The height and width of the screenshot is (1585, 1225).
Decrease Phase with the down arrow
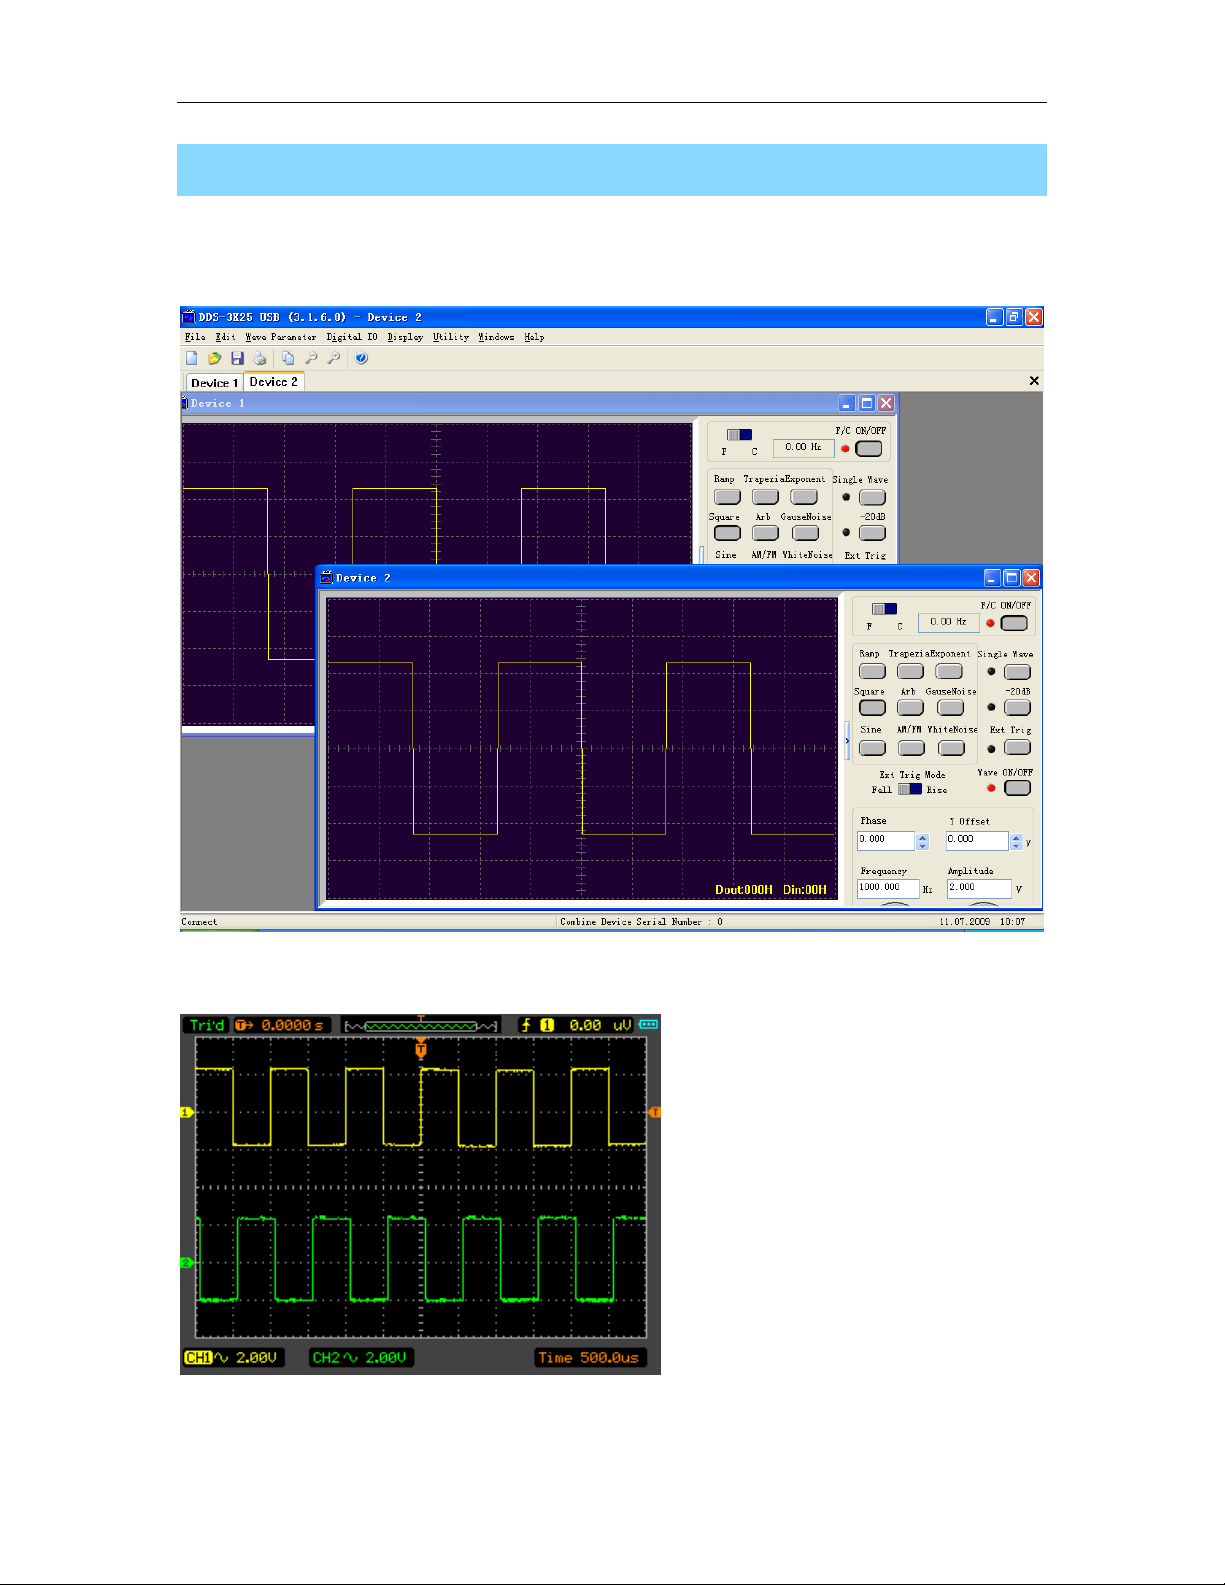coord(922,846)
